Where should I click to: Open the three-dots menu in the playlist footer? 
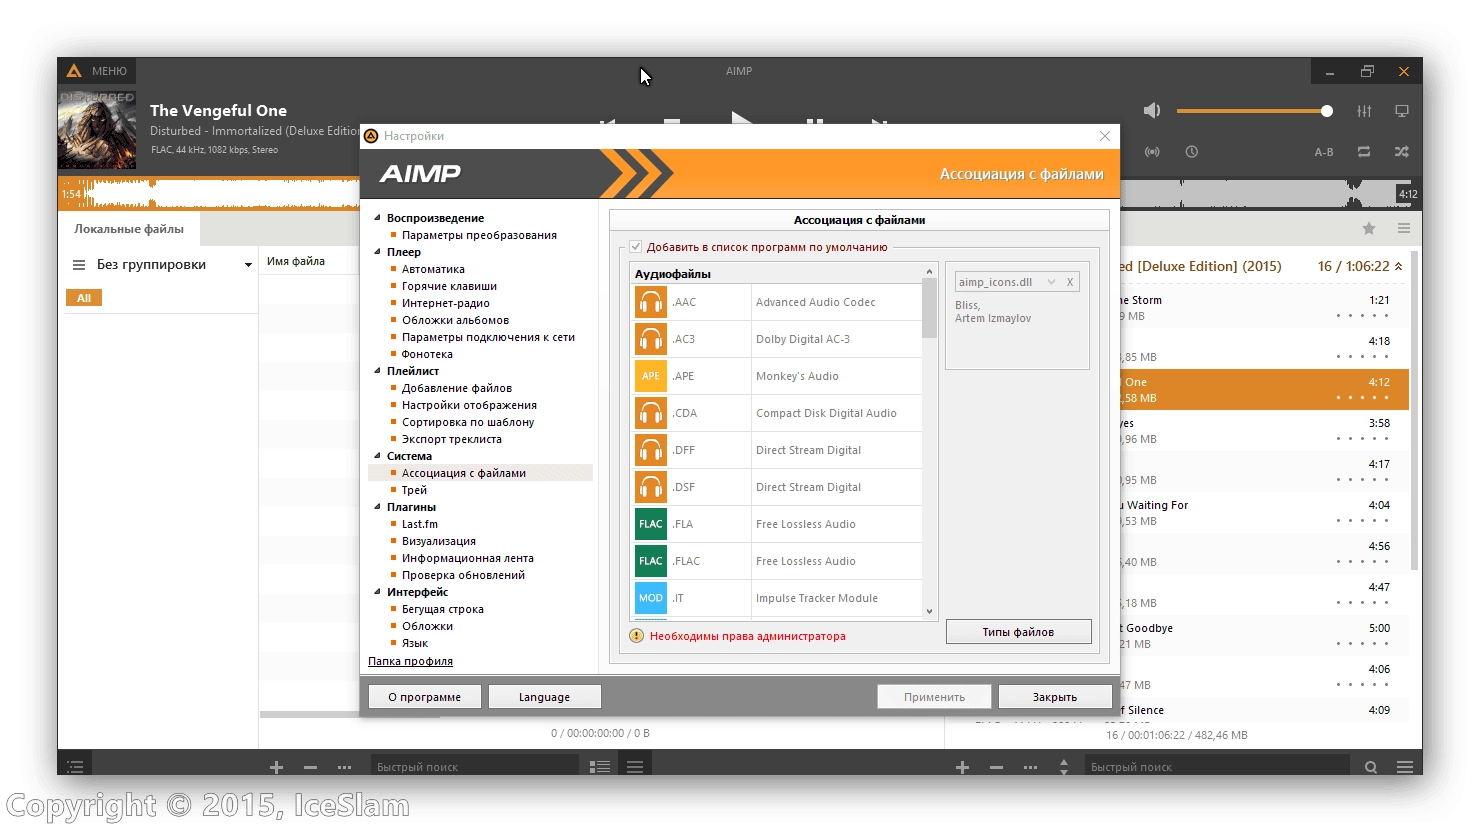tap(1030, 767)
